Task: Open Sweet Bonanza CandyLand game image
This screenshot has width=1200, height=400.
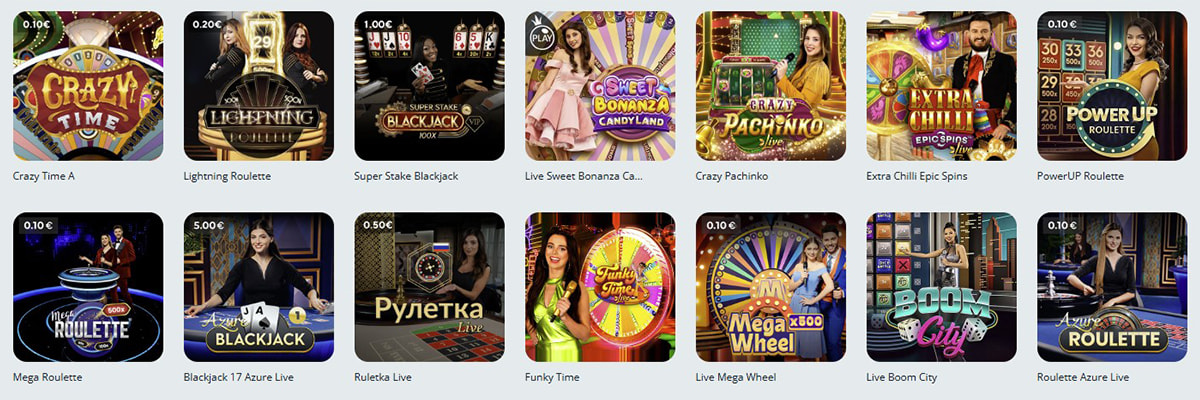Action: (600, 86)
